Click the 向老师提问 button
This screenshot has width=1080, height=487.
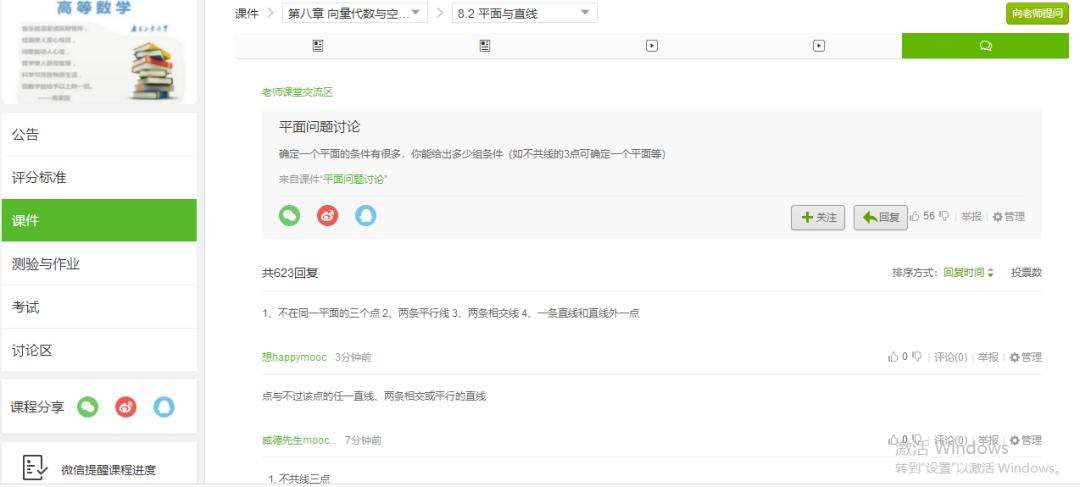click(x=1037, y=13)
